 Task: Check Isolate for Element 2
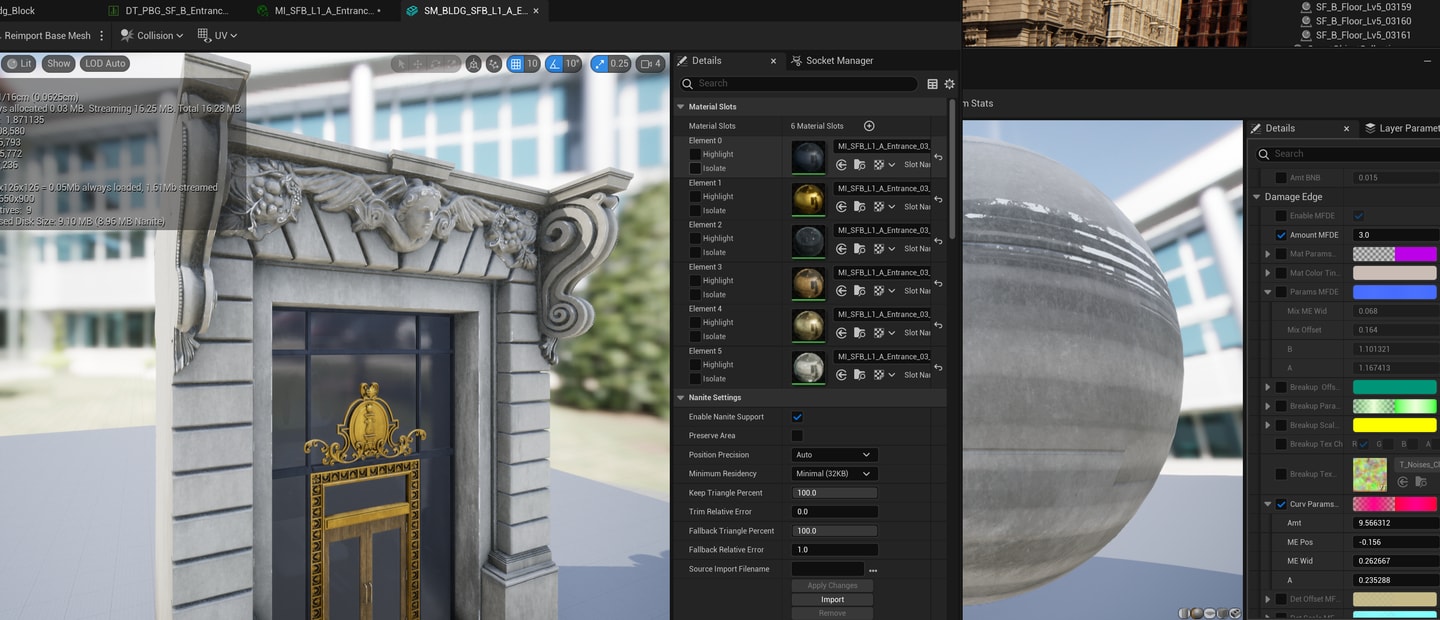[x=695, y=252]
